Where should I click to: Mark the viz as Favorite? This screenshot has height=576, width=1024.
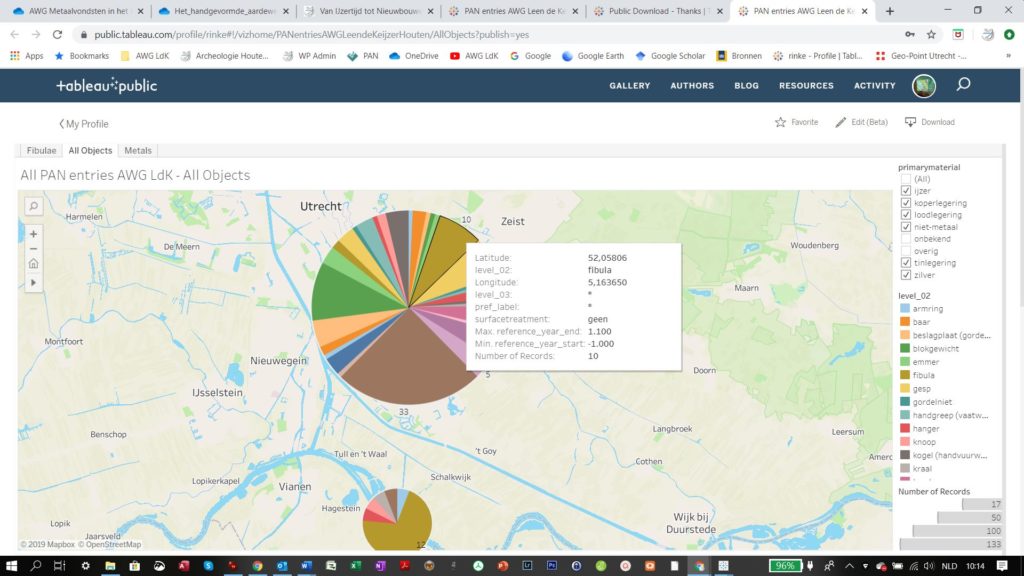pyautogui.click(x=797, y=122)
